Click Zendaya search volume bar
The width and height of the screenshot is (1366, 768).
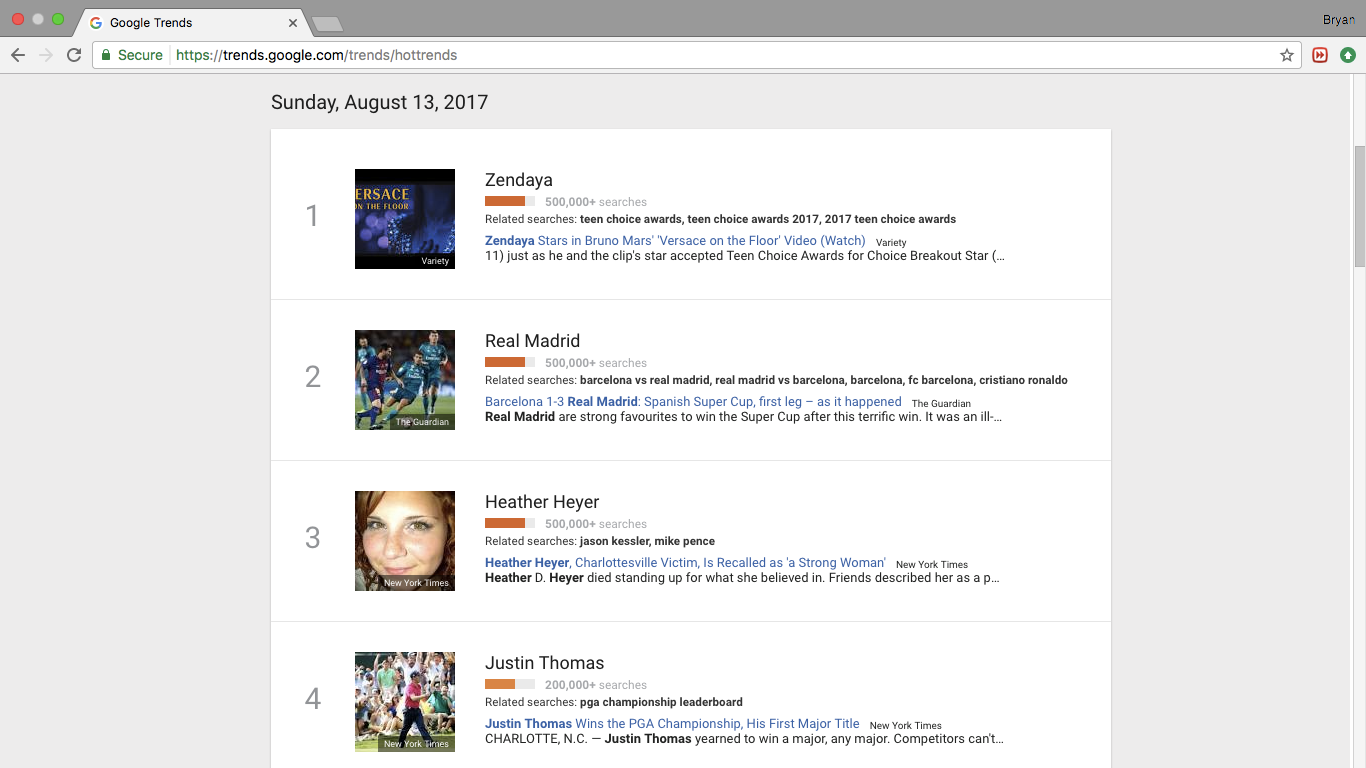pos(510,201)
